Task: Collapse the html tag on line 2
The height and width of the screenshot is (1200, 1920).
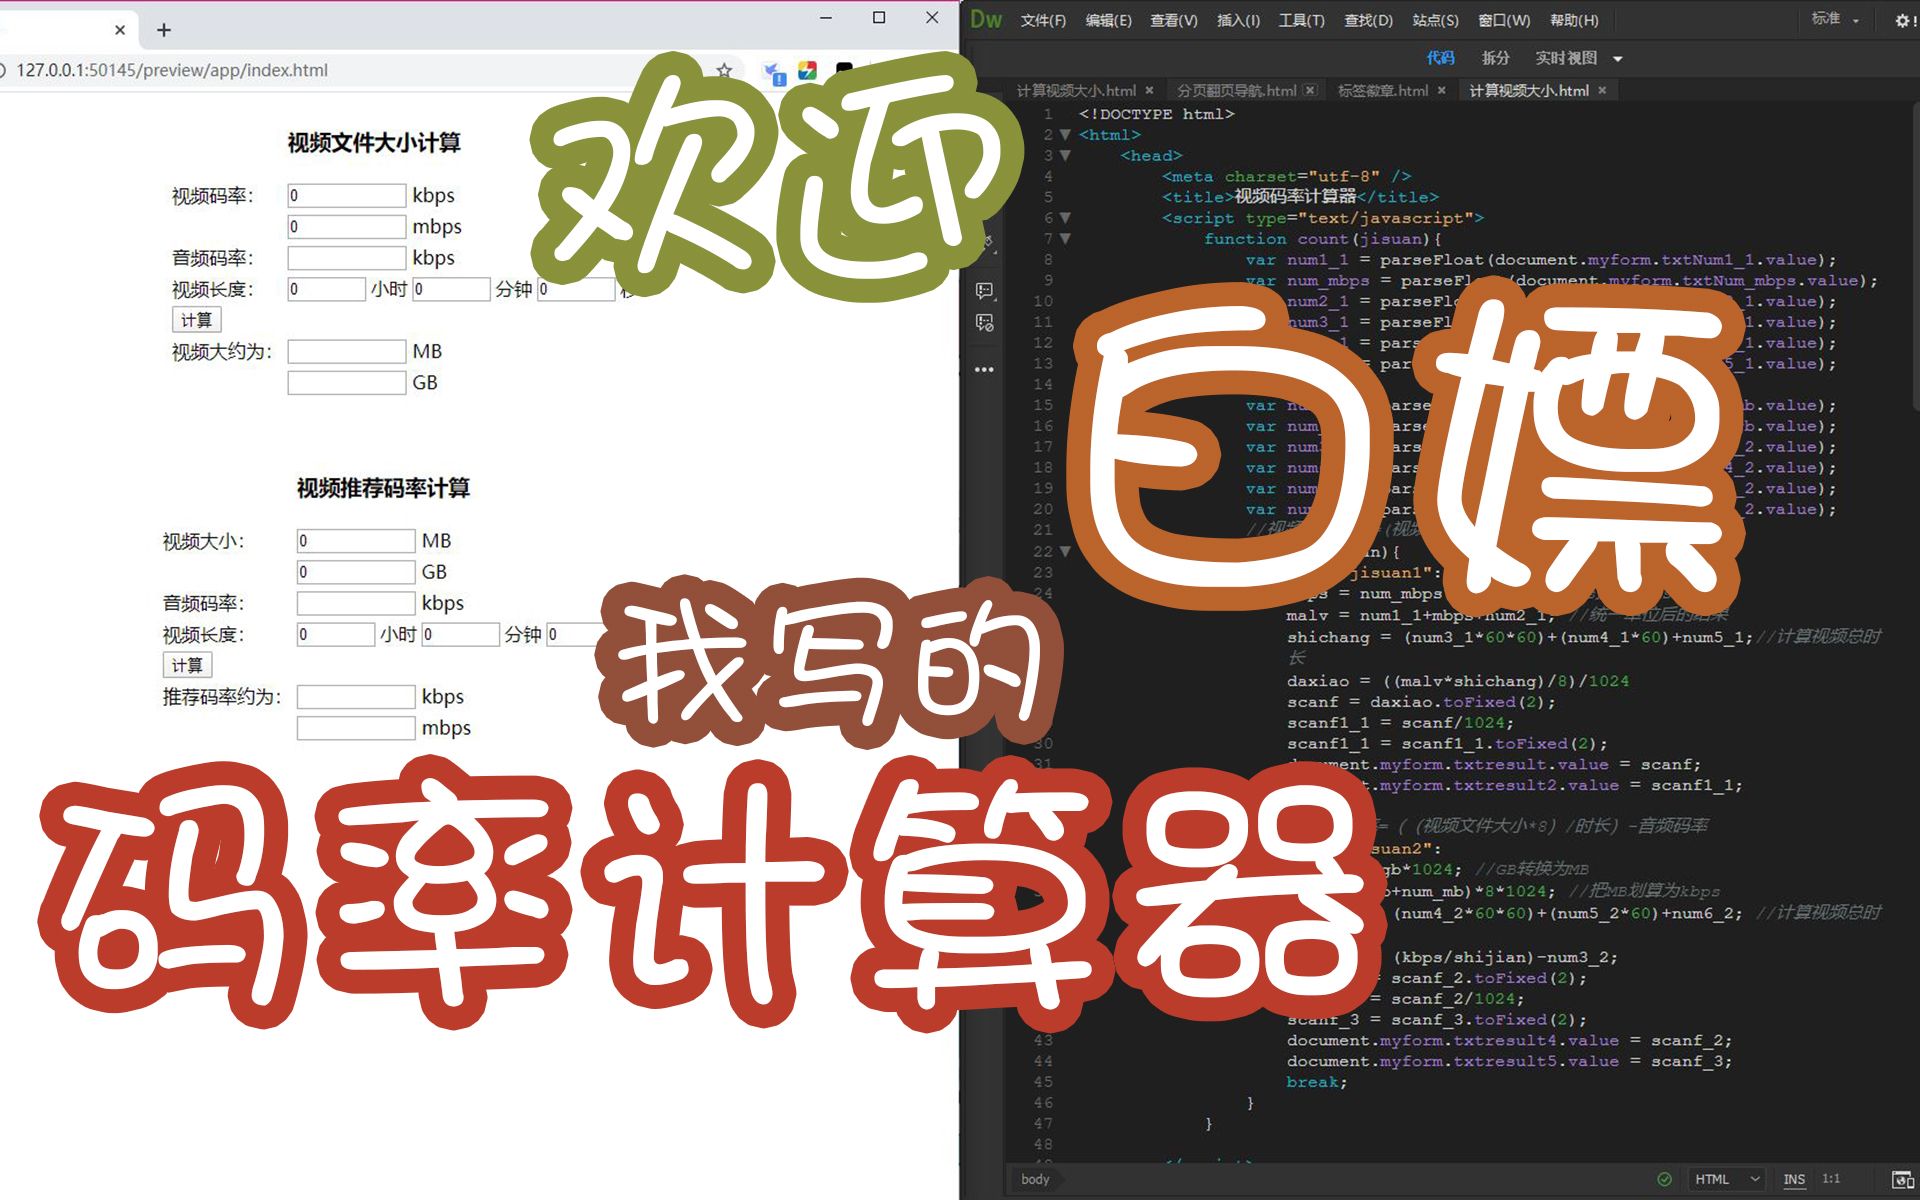Action: pos(1065,134)
